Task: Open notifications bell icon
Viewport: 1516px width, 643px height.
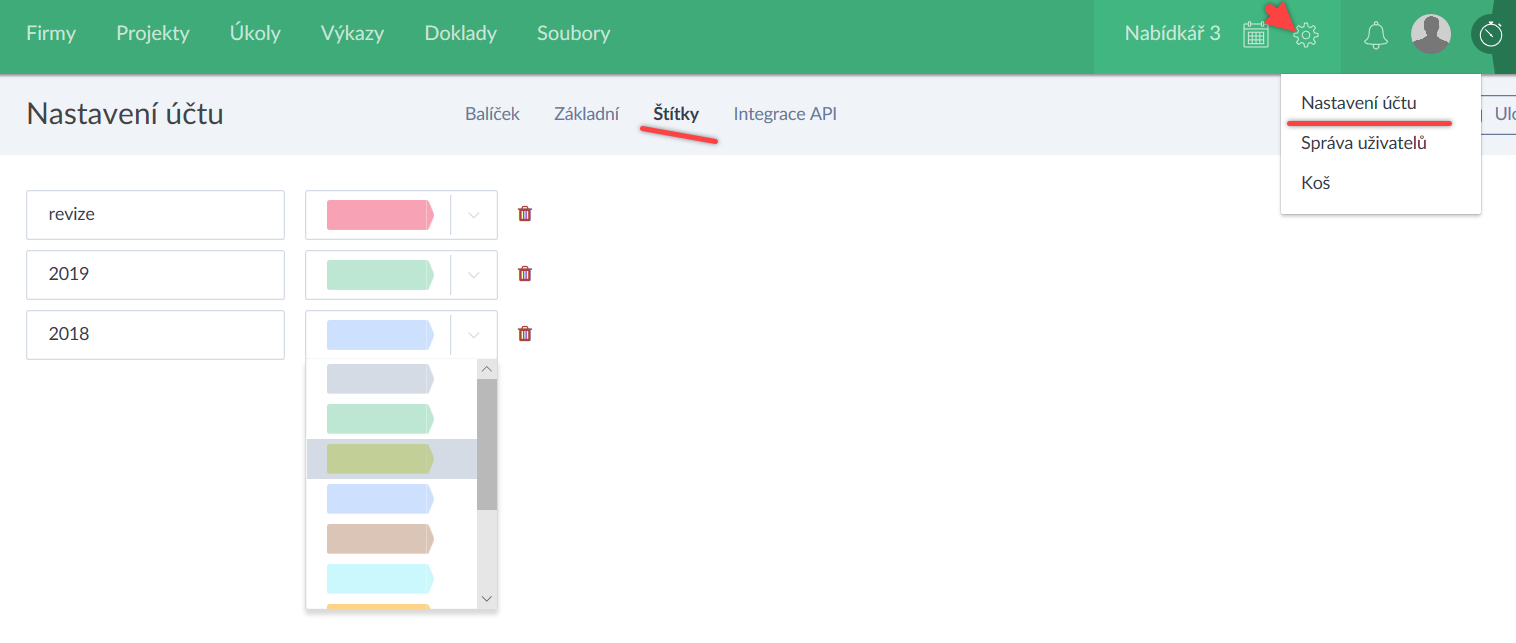Action: pyautogui.click(x=1376, y=35)
